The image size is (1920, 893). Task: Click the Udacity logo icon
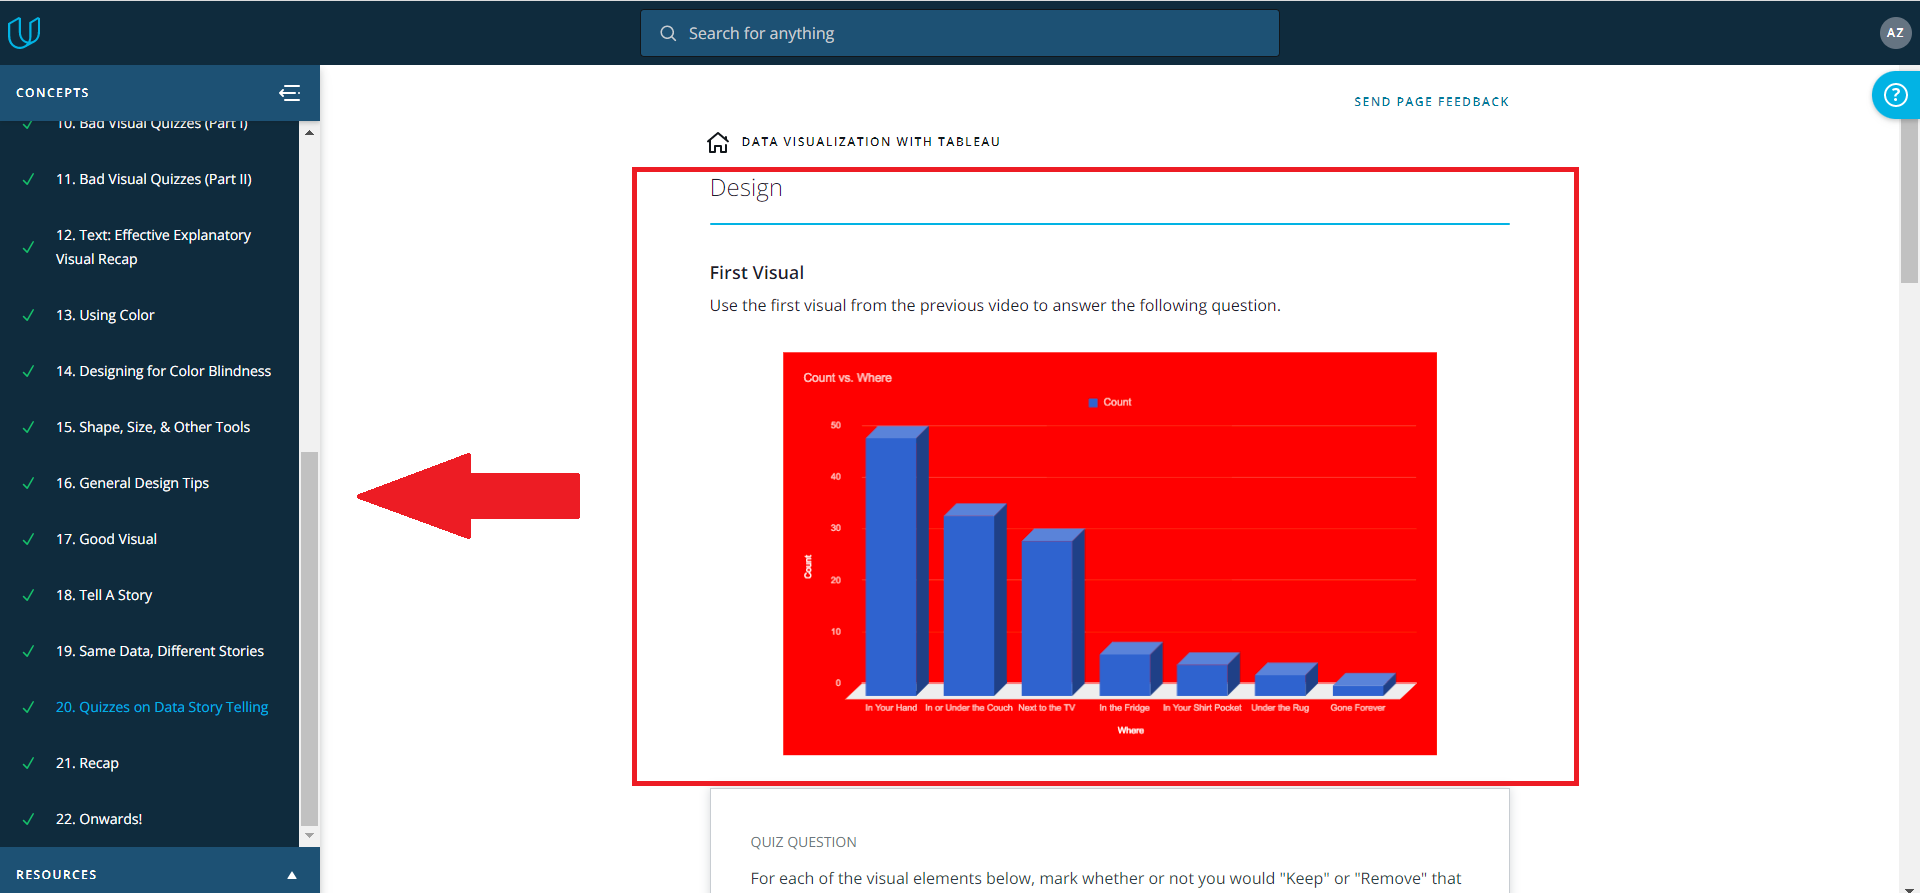24,33
